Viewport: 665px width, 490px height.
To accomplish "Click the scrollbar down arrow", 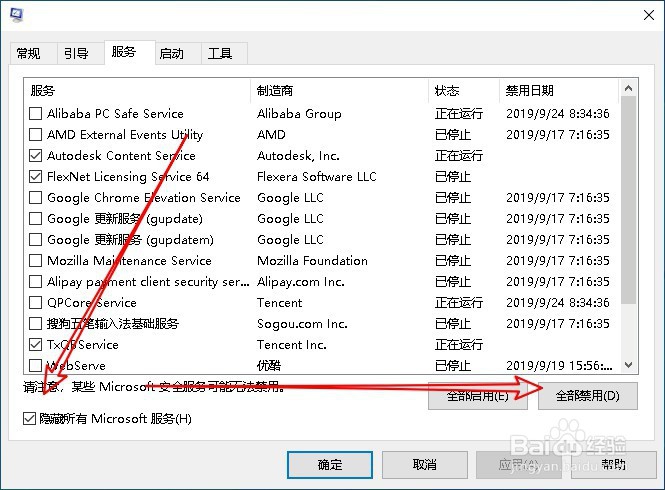I will tap(629, 365).
